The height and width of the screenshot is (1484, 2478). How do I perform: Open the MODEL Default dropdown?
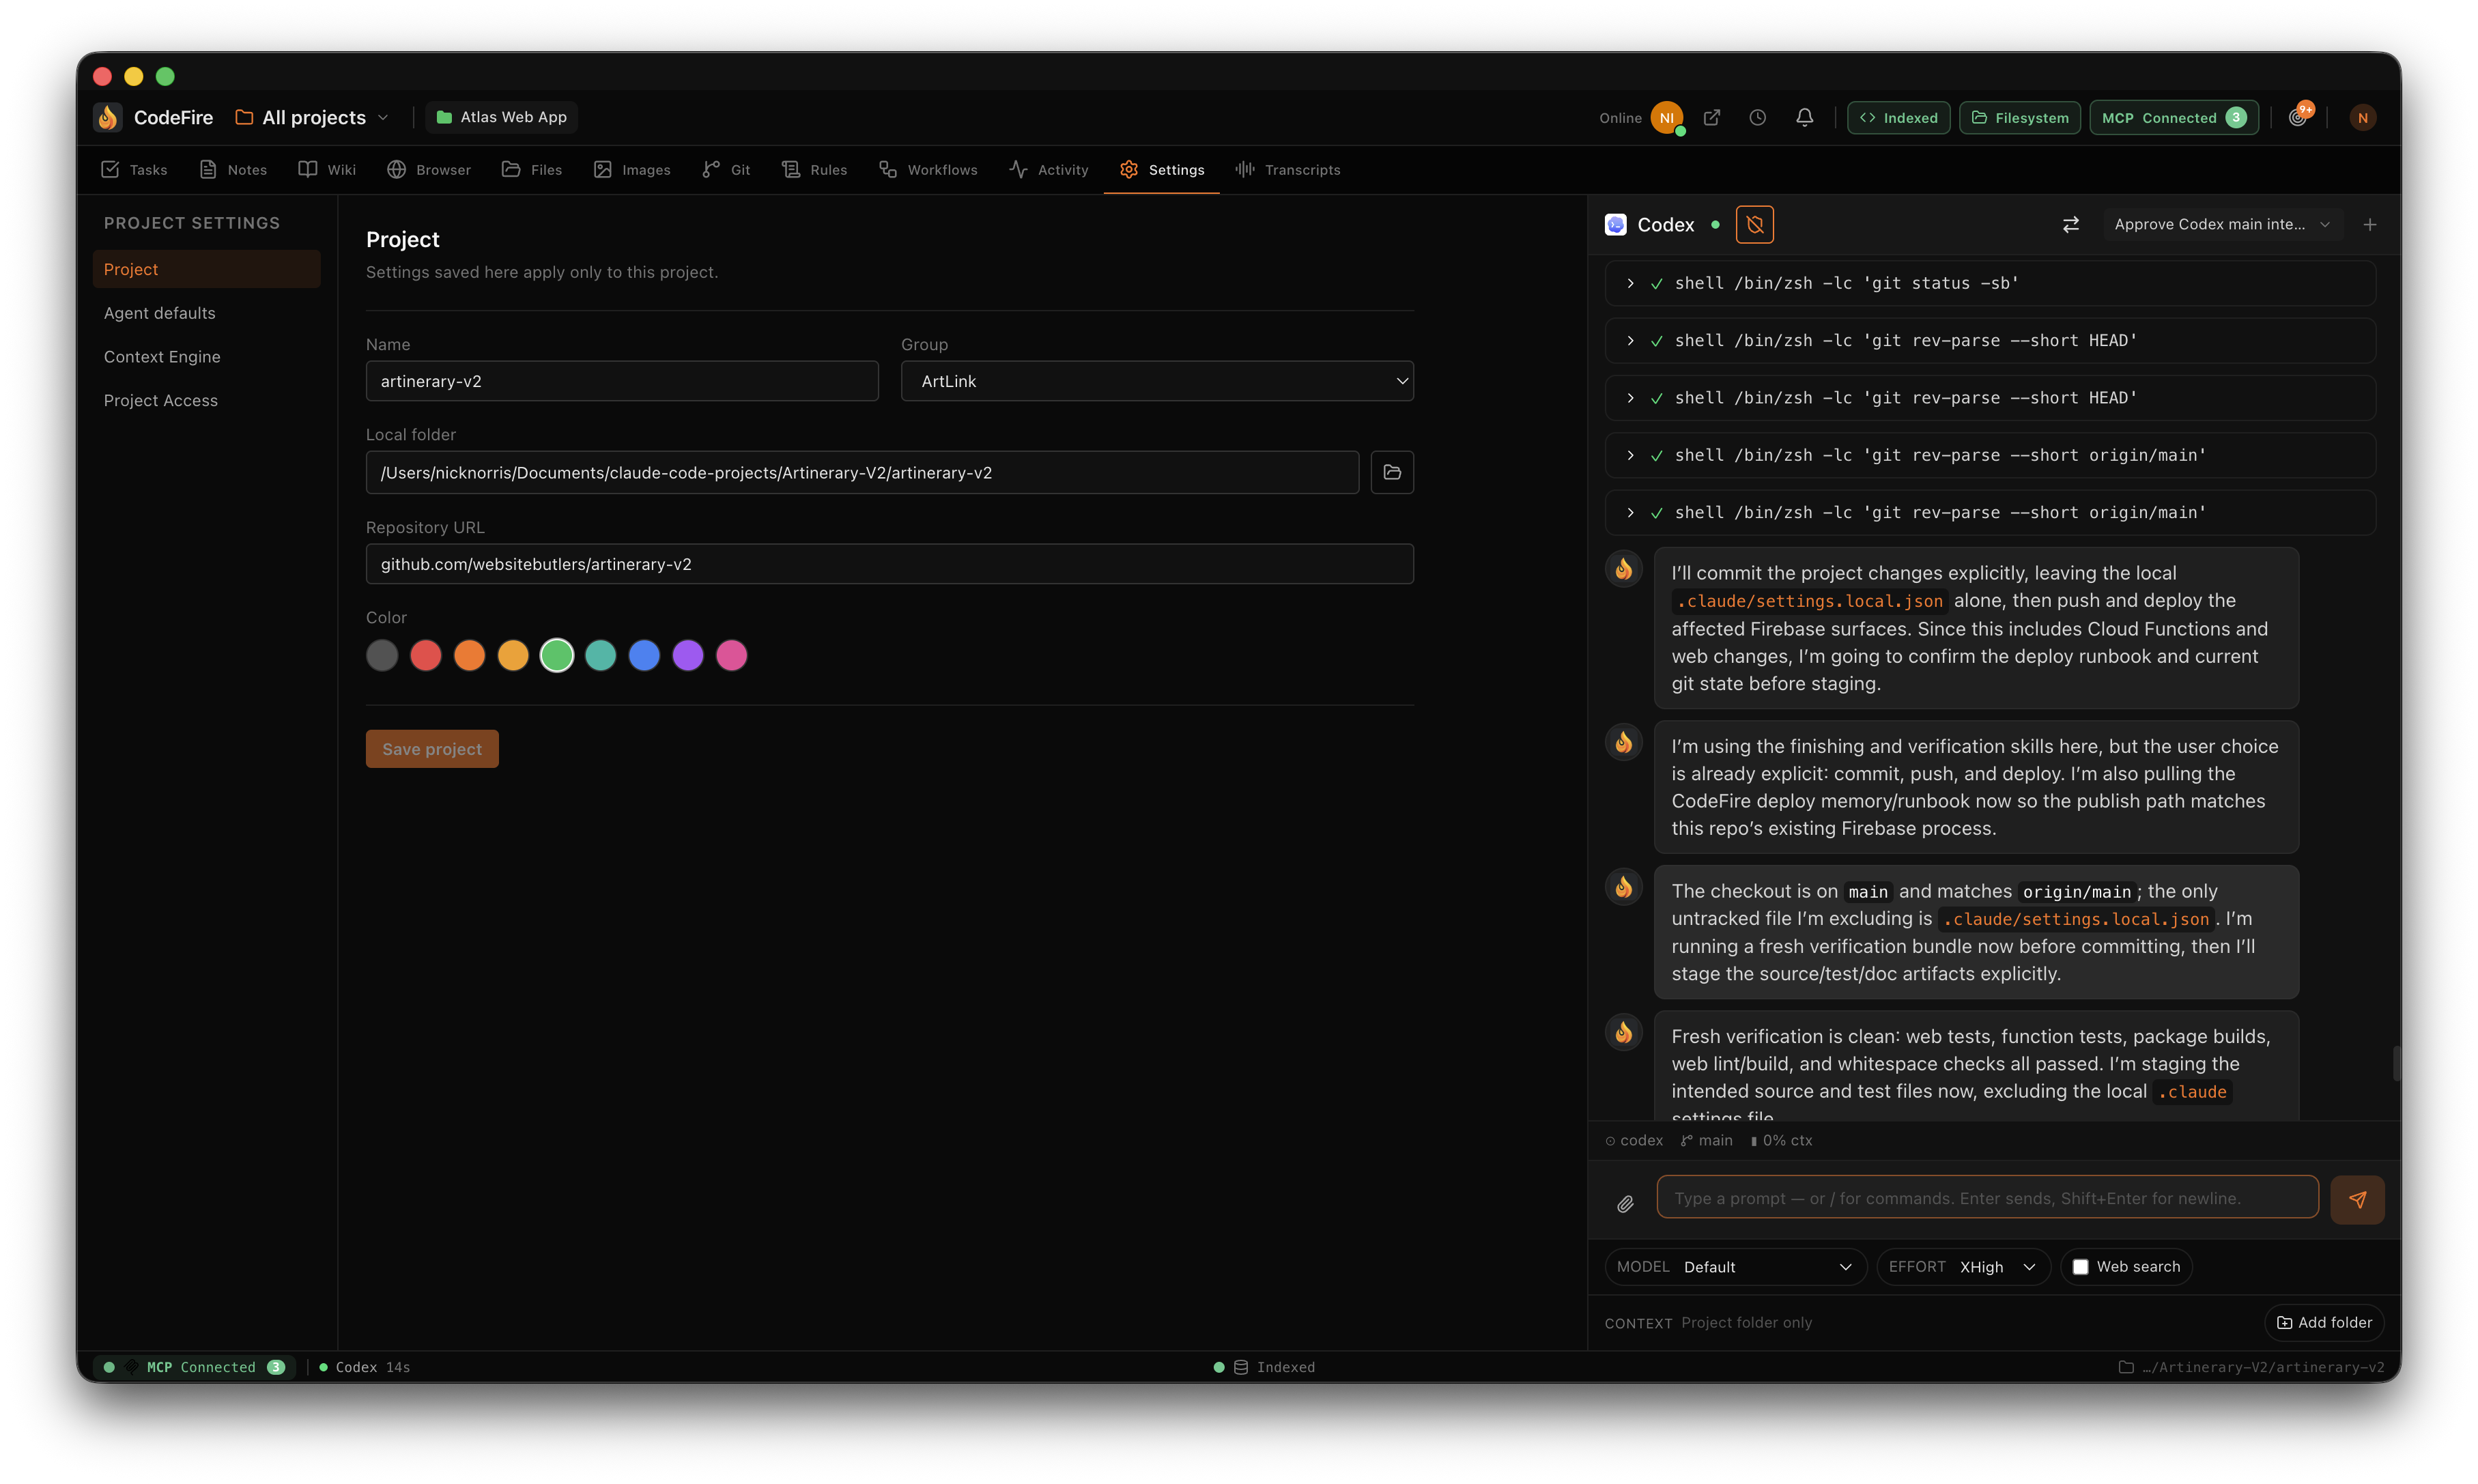1736,1266
